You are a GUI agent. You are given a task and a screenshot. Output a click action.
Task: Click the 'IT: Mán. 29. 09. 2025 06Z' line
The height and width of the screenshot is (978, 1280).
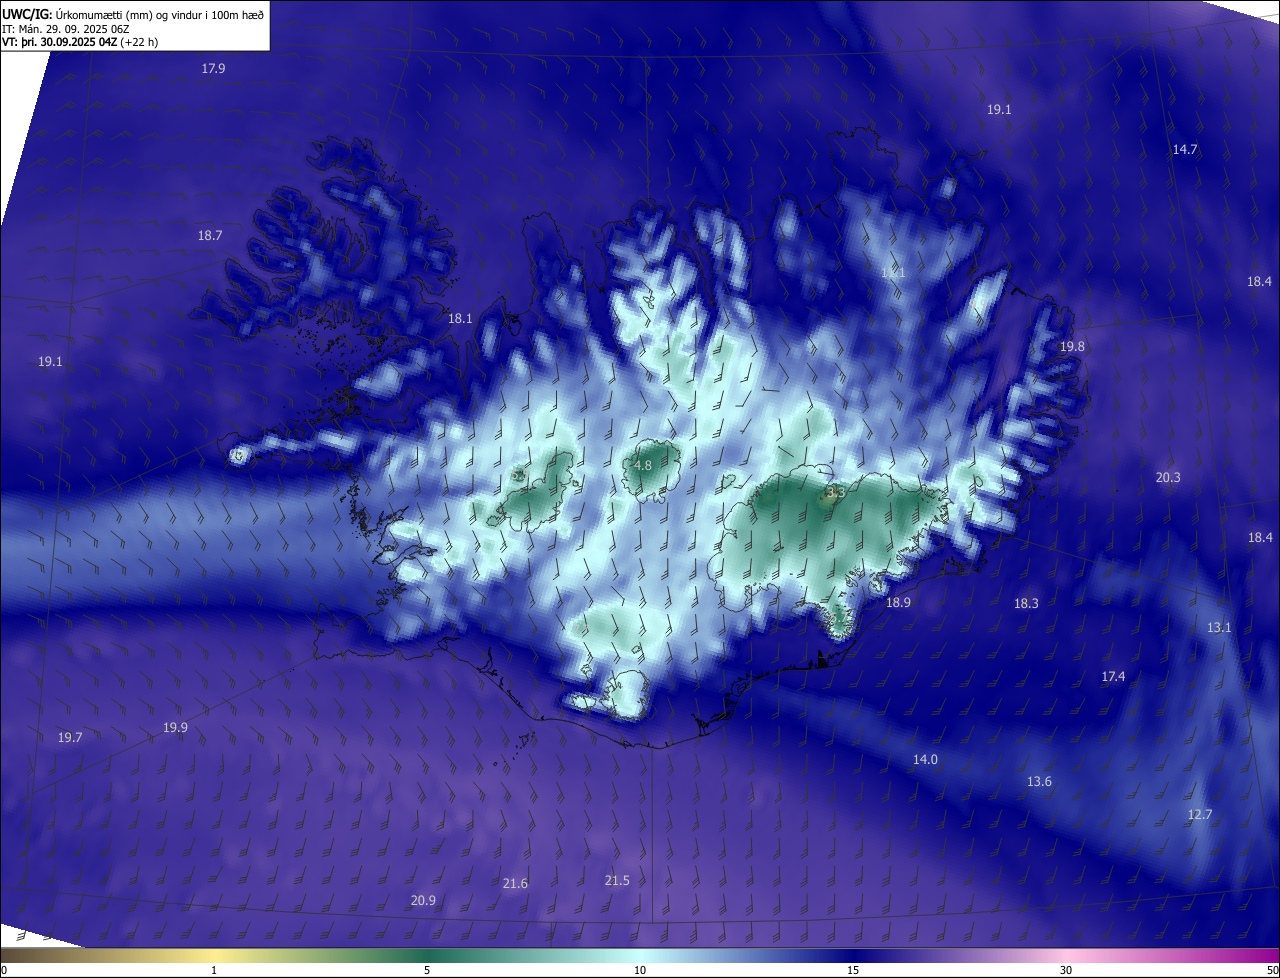(x=67, y=29)
